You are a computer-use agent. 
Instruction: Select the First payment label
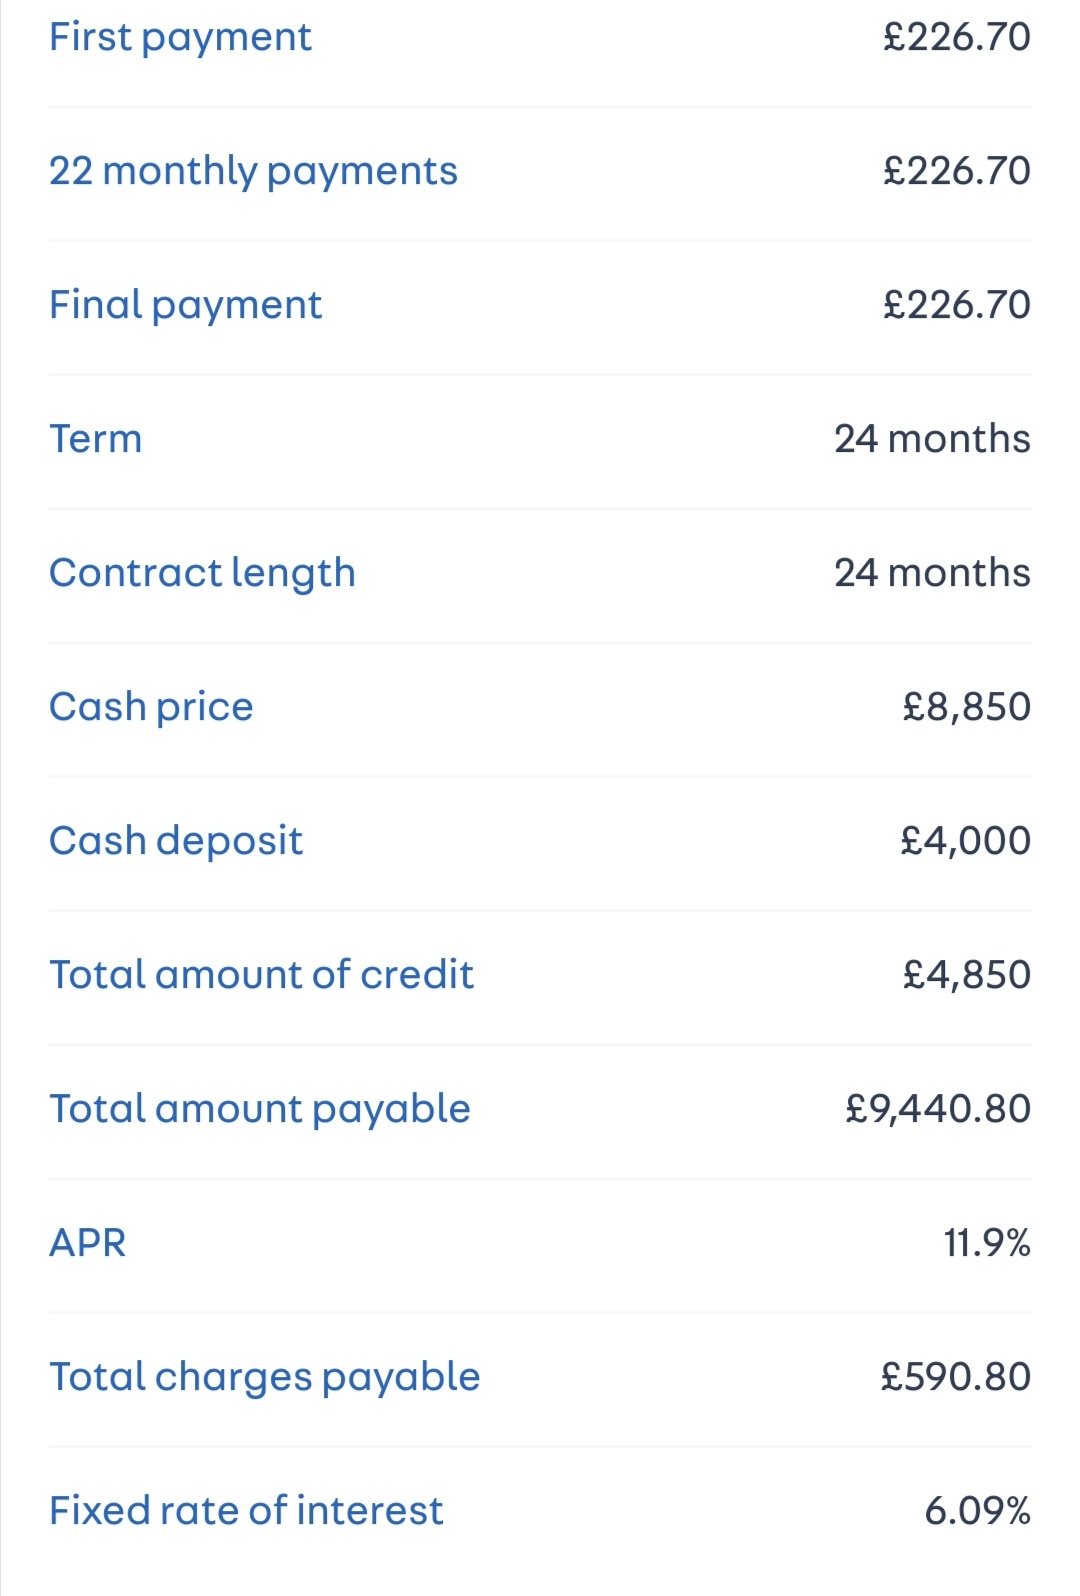coord(180,38)
